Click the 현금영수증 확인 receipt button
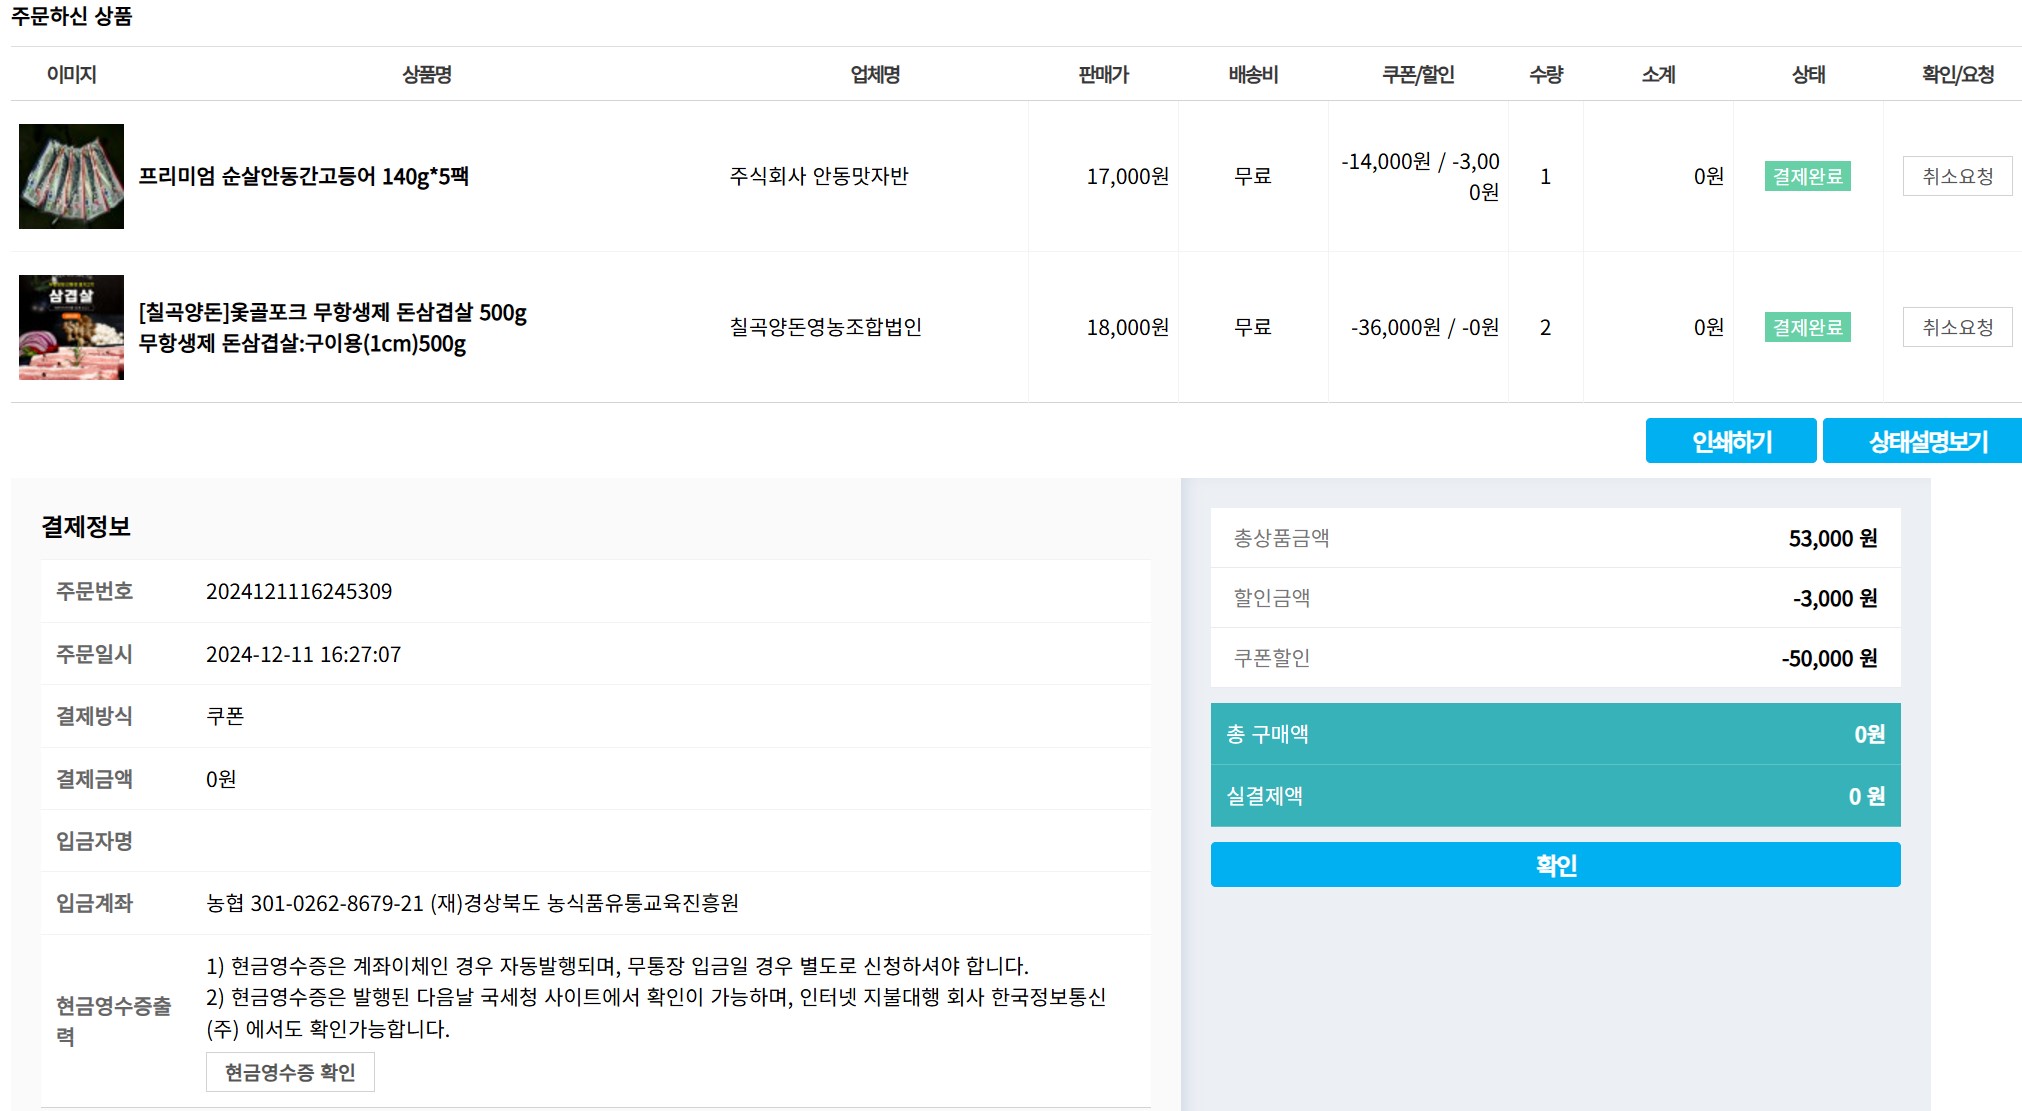The width and height of the screenshot is (2022, 1111). pos(288,1071)
